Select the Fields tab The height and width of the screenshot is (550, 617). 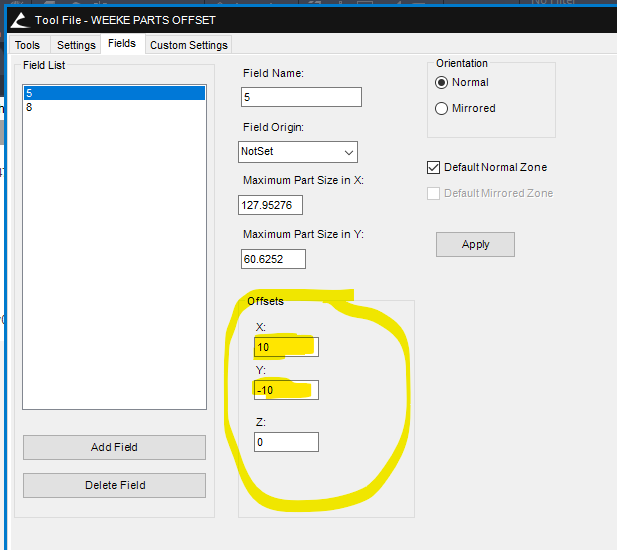122,43
